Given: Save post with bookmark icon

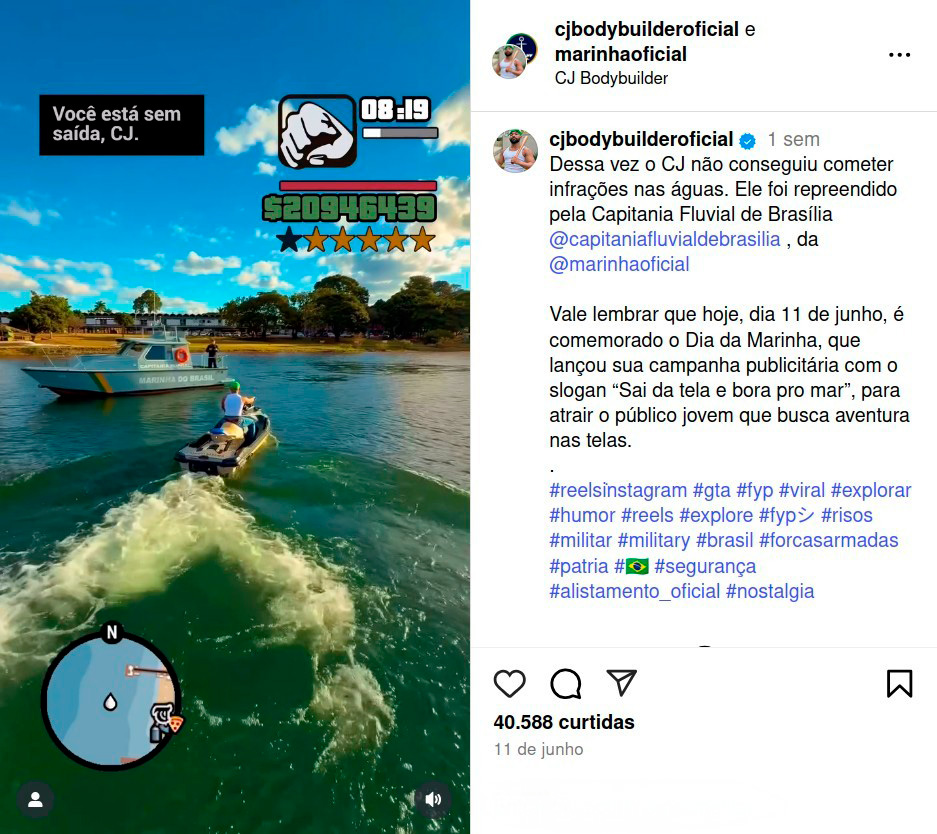Looking at the screenshot, I should pyautogui.click(x=899, y=683).
